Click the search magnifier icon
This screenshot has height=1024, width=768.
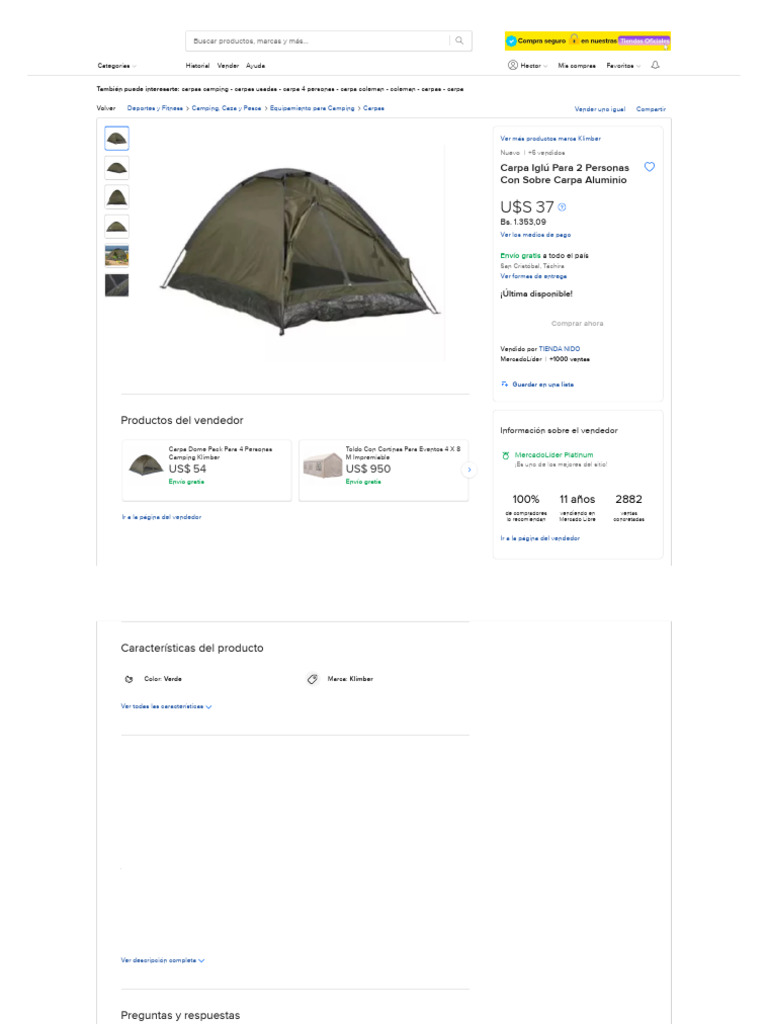click(x=459, y=41)
